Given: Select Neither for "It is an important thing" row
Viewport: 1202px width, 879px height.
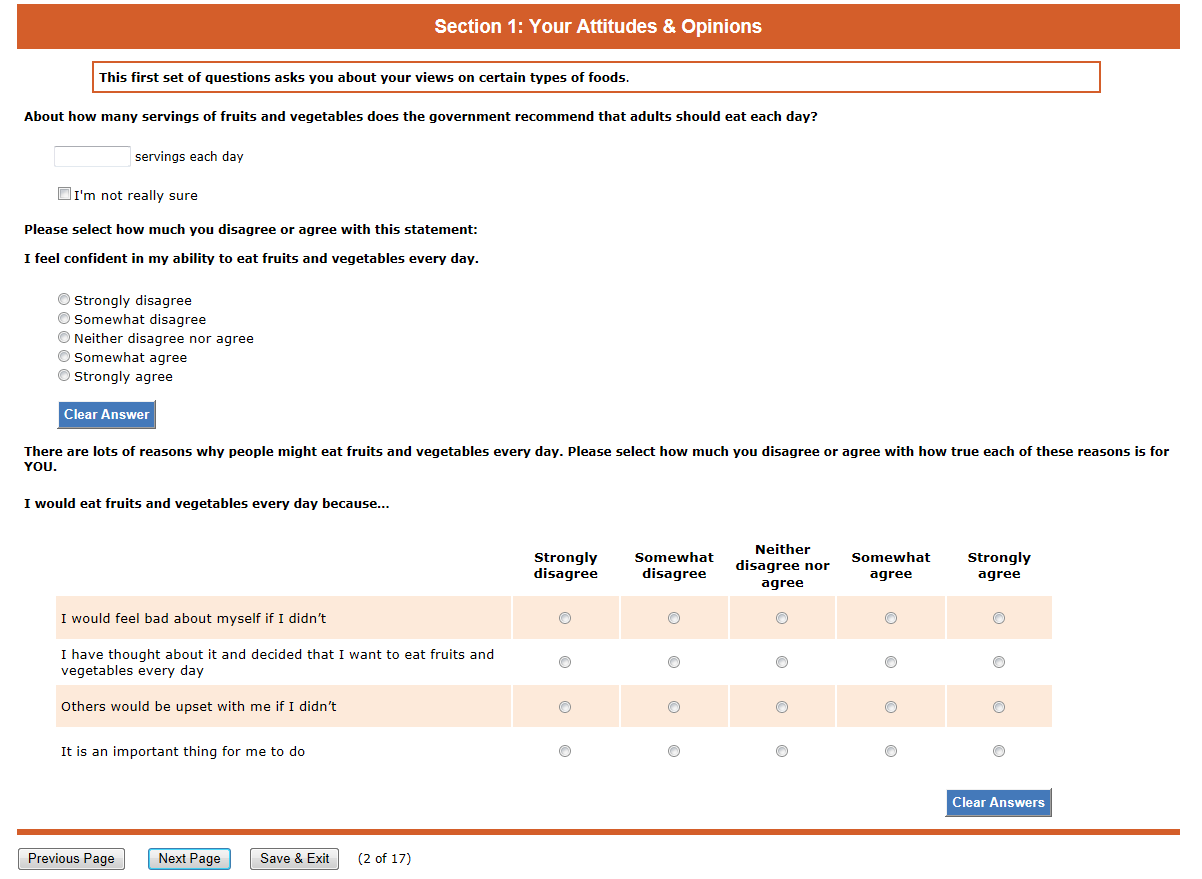Looking at the screenshot, I should [x=782, y=751].
